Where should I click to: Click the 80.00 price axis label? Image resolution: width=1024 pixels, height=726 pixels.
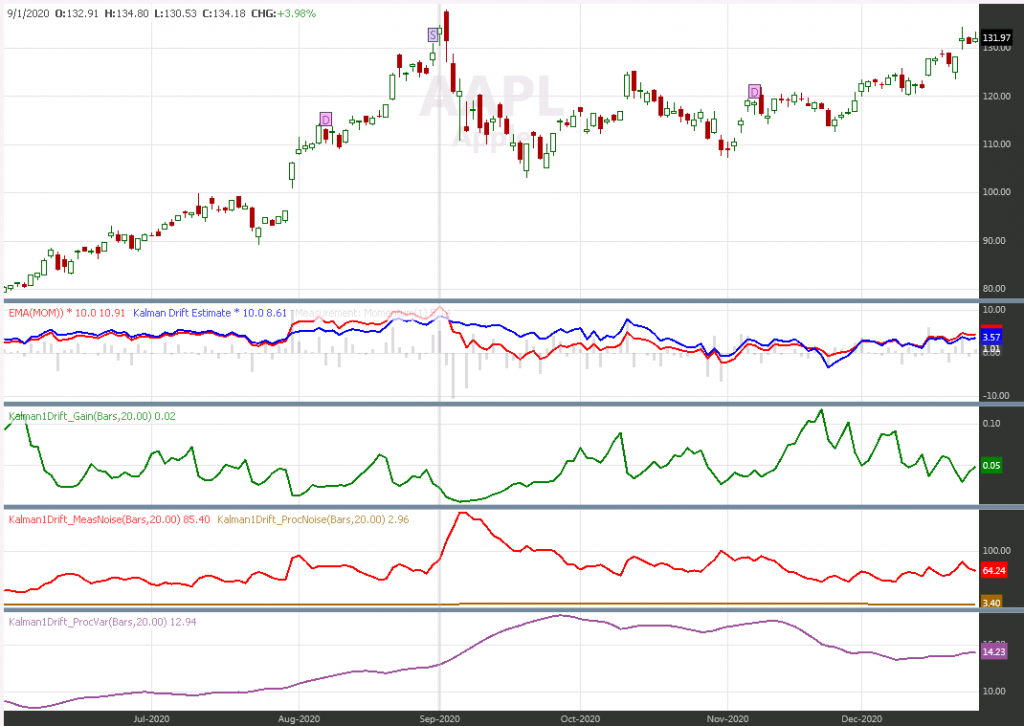click(994, 289)
